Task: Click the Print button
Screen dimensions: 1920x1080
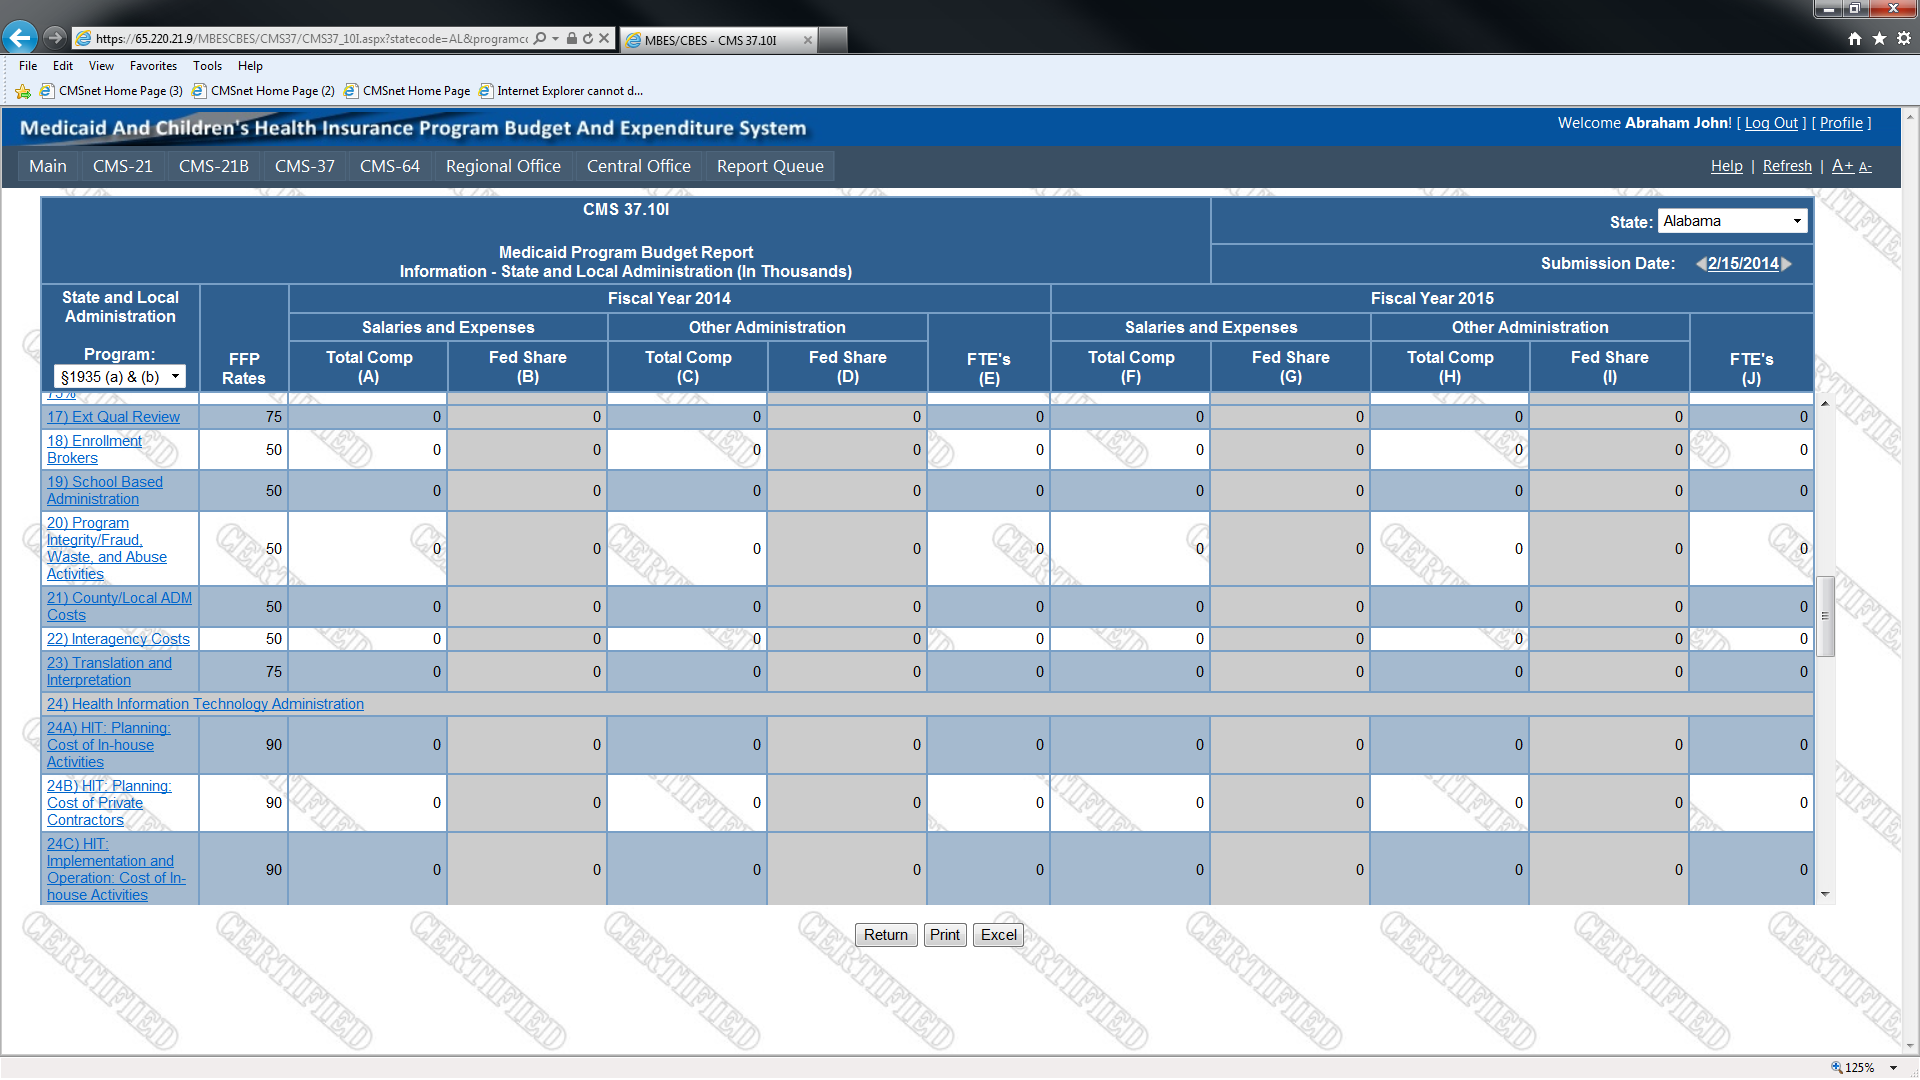Action: [x=944, y=935]
